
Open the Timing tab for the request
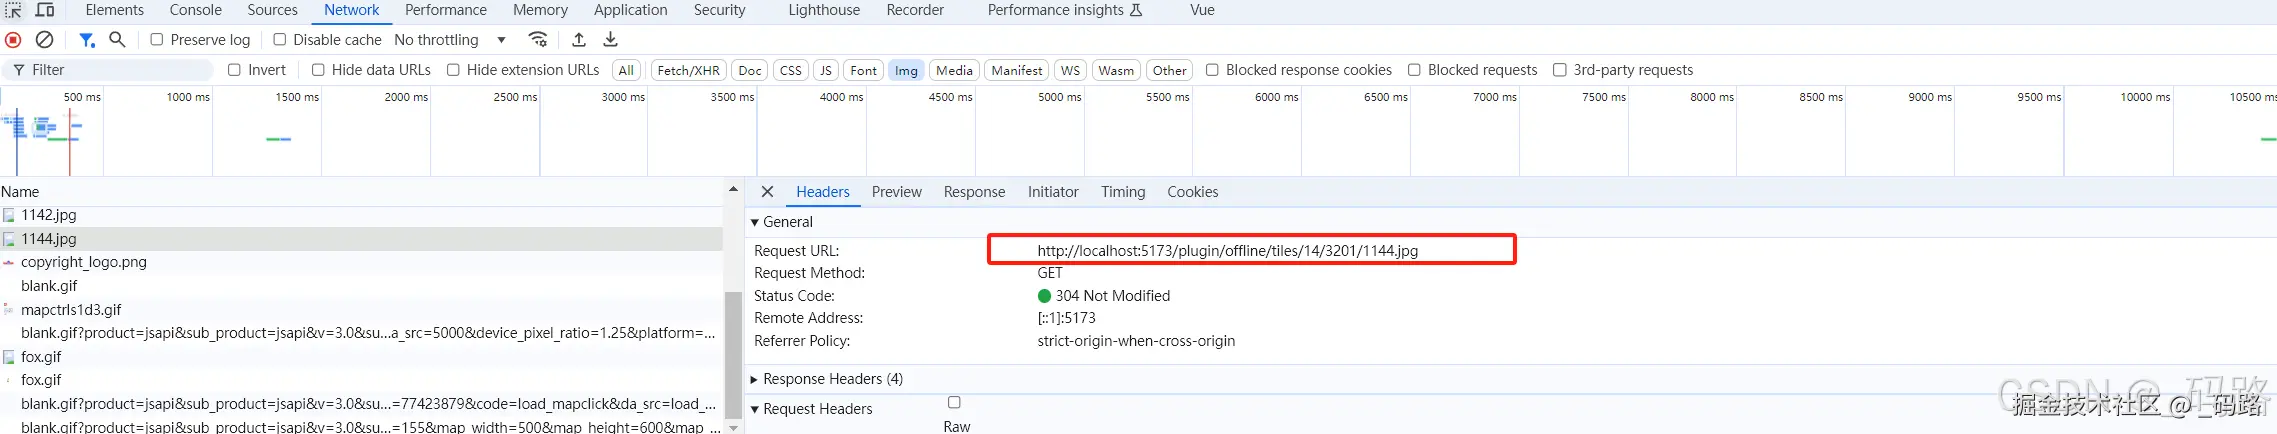click(x=1123, y=192)
